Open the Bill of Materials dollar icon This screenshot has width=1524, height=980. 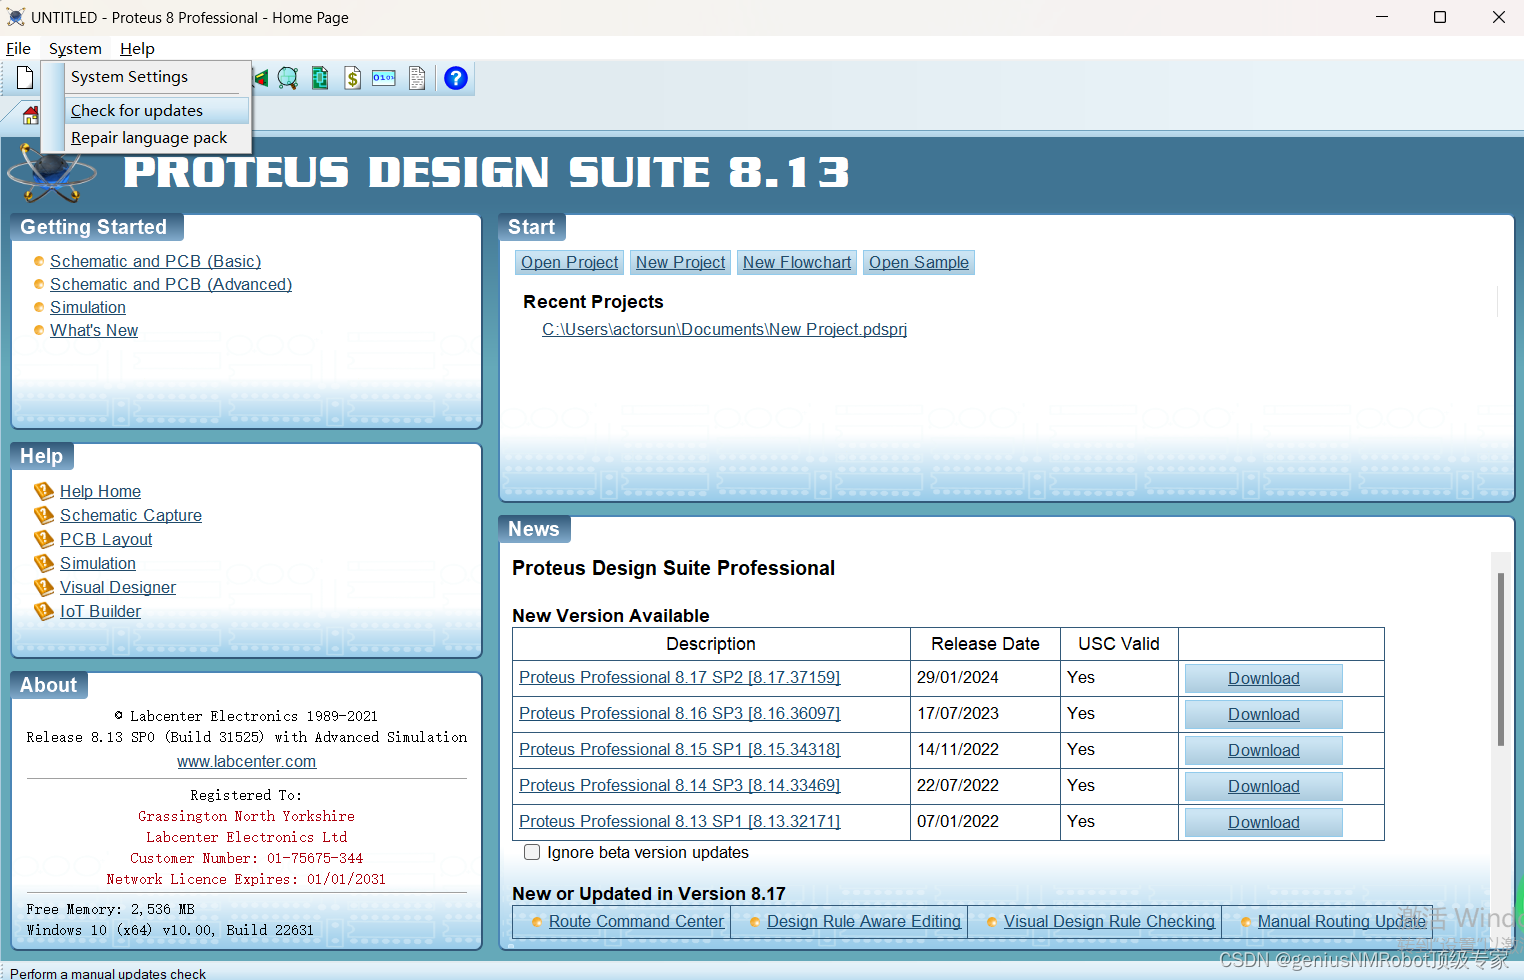(x=353, y=78)
